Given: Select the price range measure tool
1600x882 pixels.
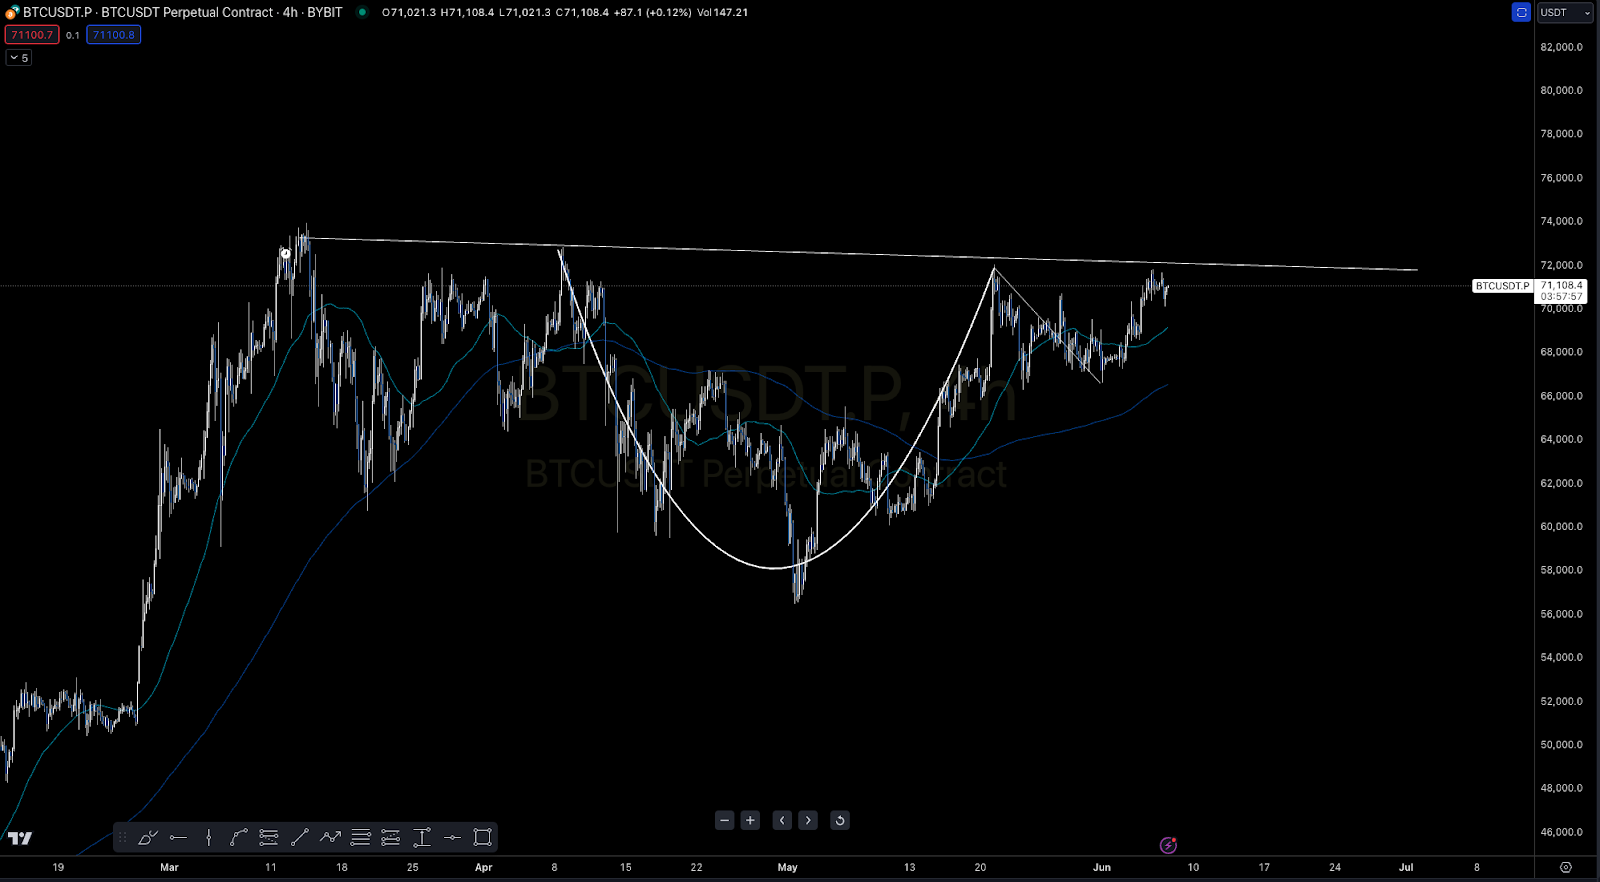Looking at the screenshot, I should click(421, 837).
